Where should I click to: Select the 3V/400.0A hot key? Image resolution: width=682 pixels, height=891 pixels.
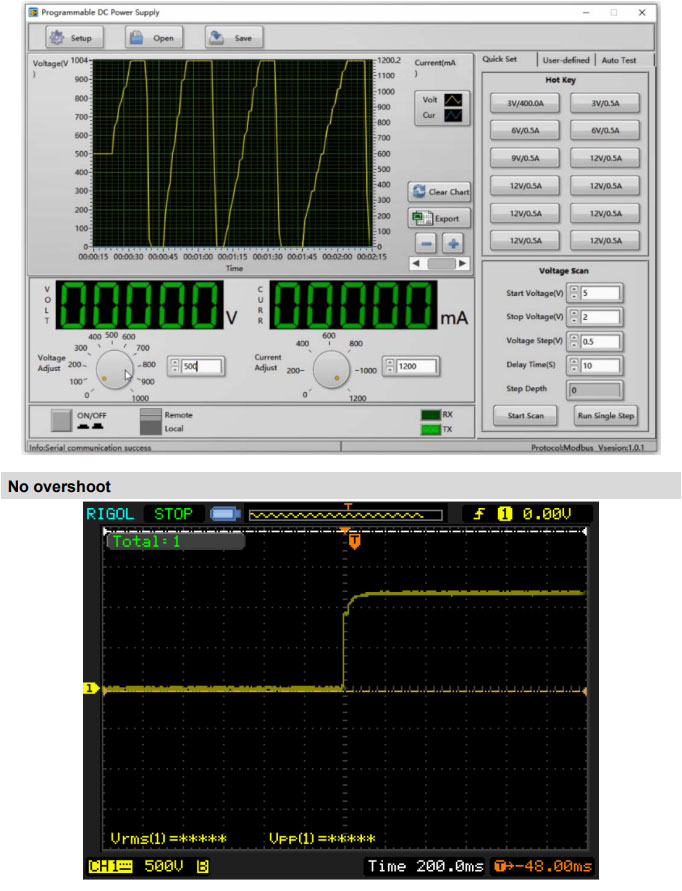pos(525,103)
